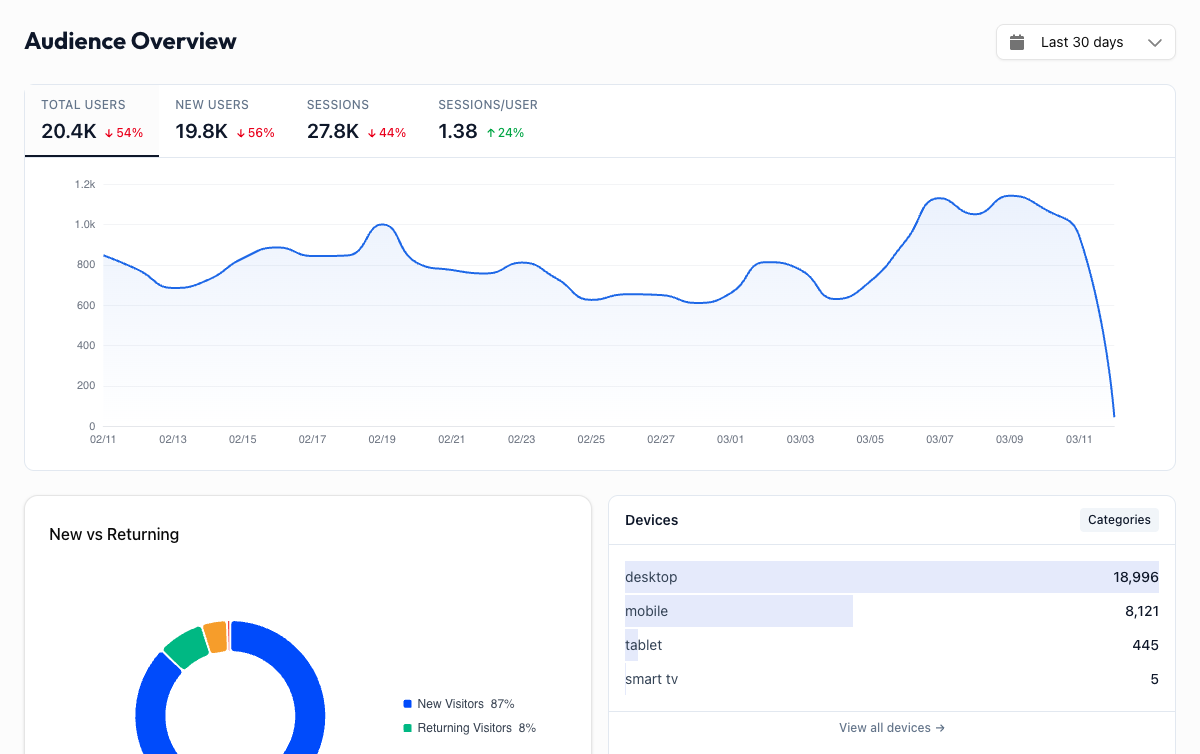Select the mobile device row

tap(891, 611)
